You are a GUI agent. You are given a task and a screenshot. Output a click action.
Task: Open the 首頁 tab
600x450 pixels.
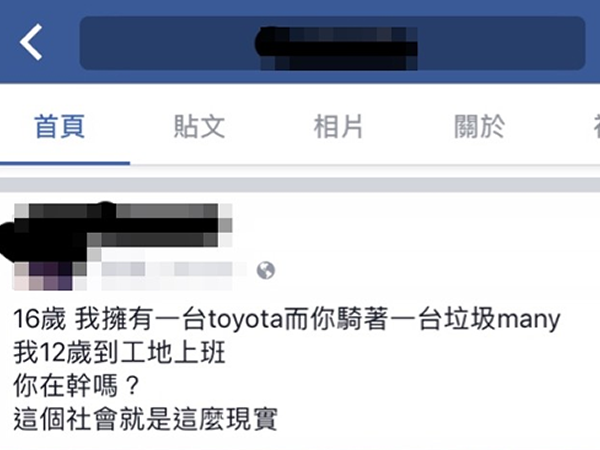tap(60, 127)
